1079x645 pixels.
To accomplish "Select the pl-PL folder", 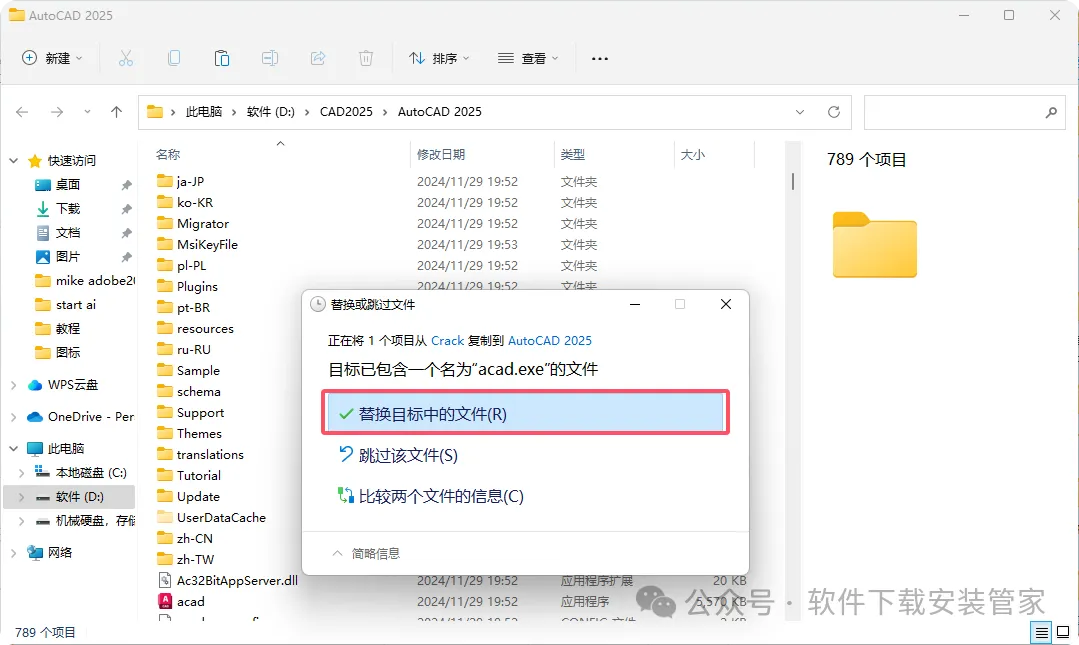I will [191, 265].
